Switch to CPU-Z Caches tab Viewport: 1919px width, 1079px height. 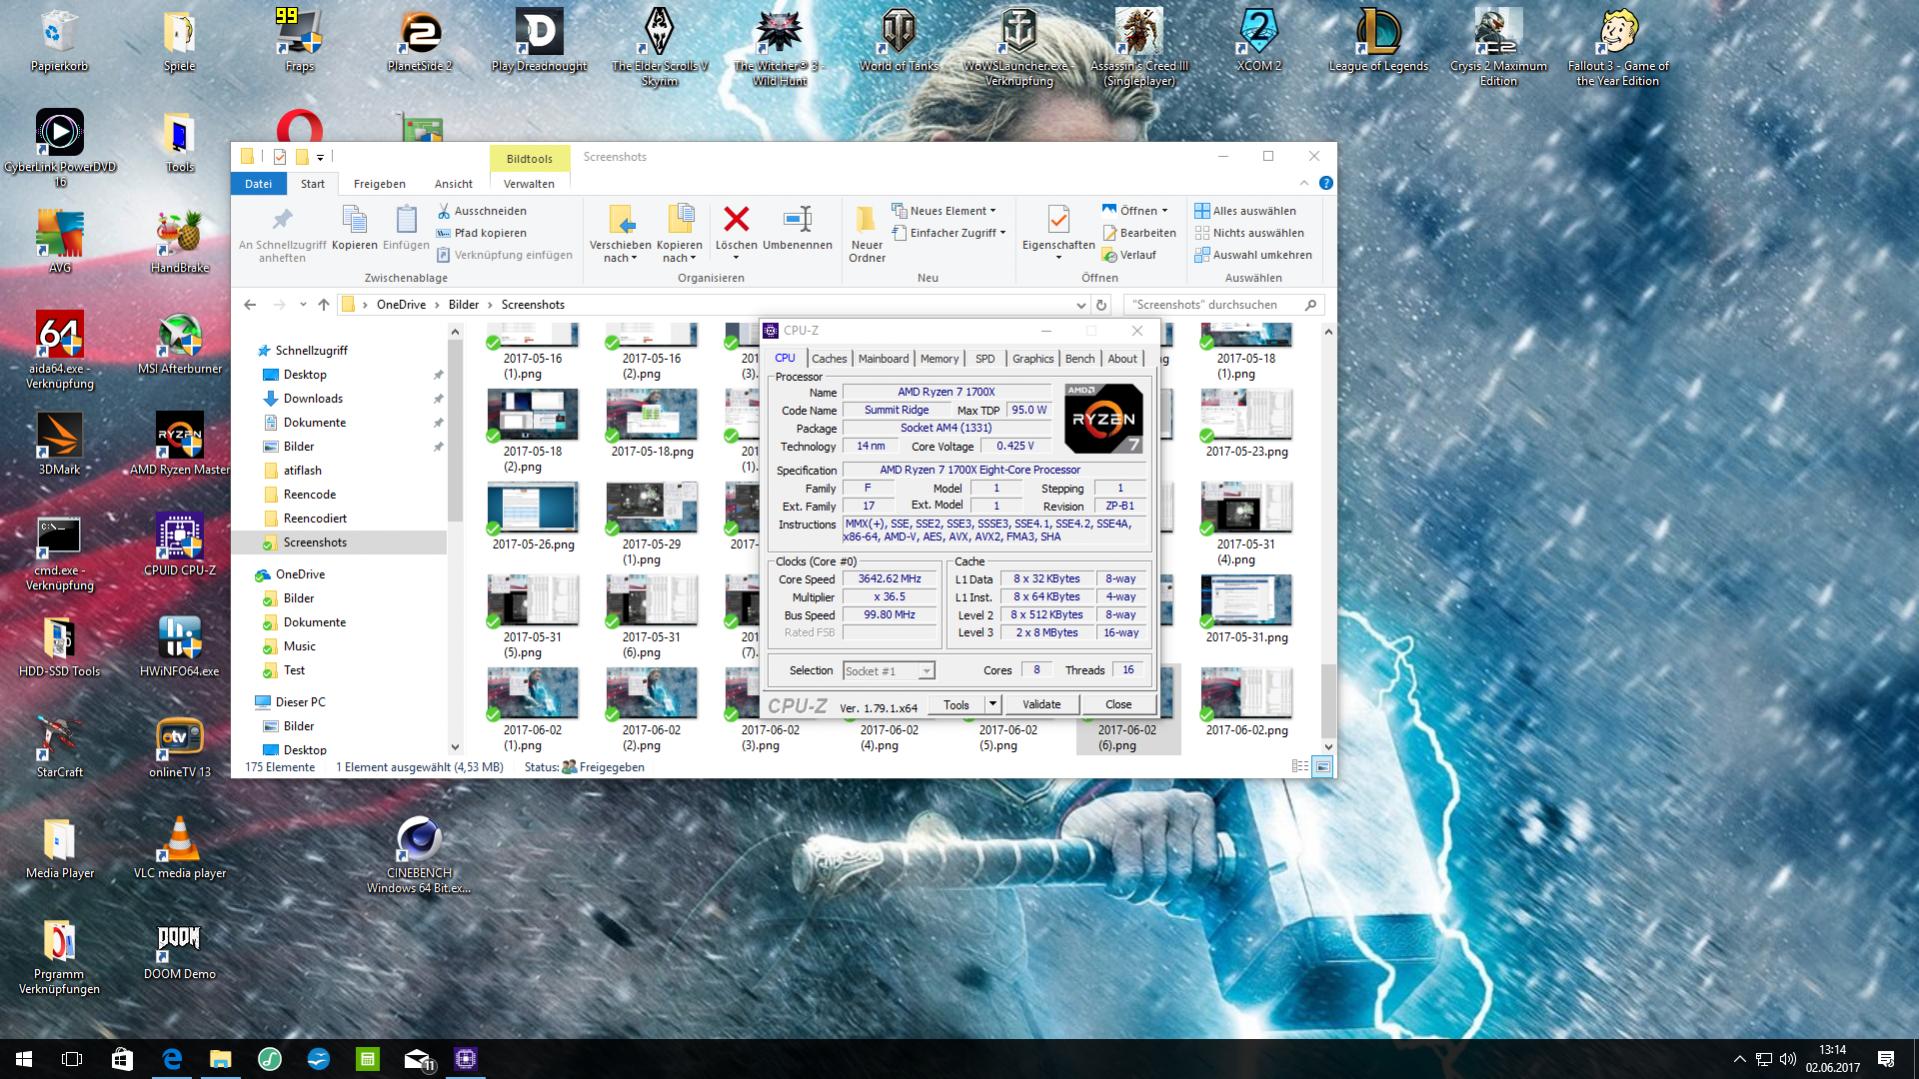829,358
